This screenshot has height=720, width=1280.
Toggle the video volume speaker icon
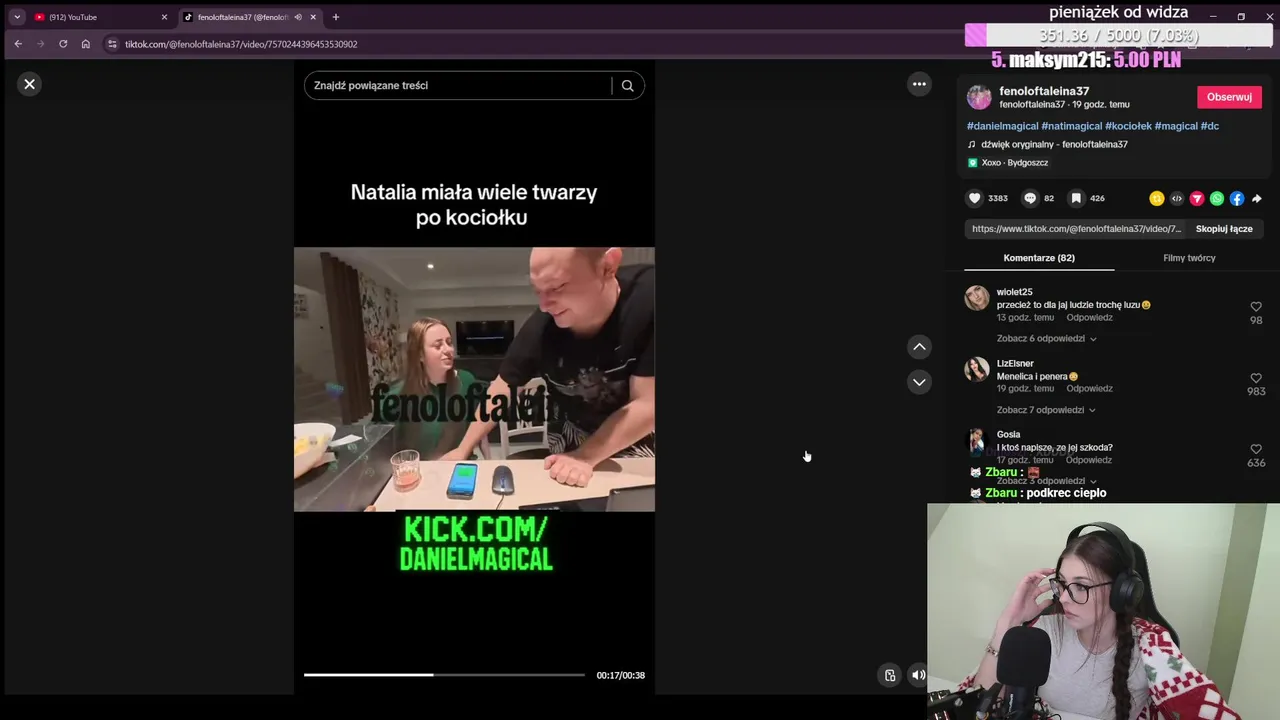click(x=918, y=675)
